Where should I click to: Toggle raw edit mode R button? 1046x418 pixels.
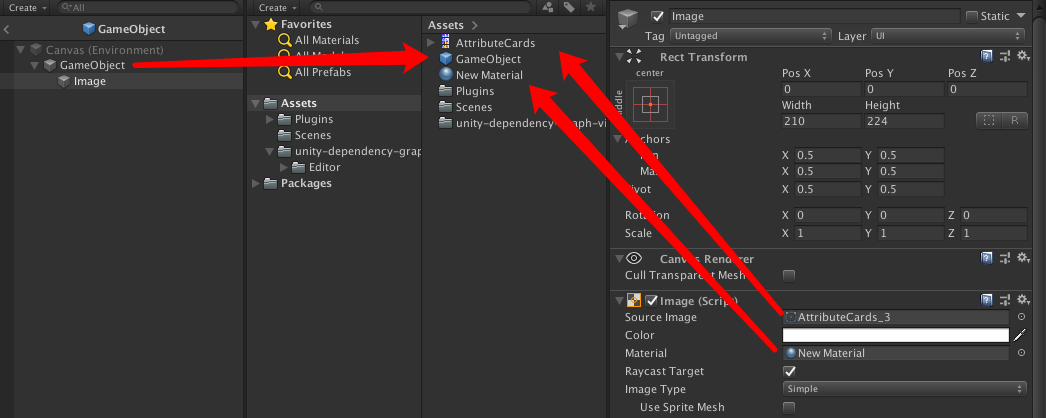(x=1015, y=120)
